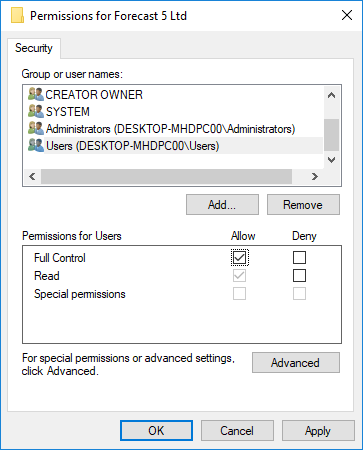Click the Users group icon
The width and height of the screenshot is (363, 450).
coord(36,146)
